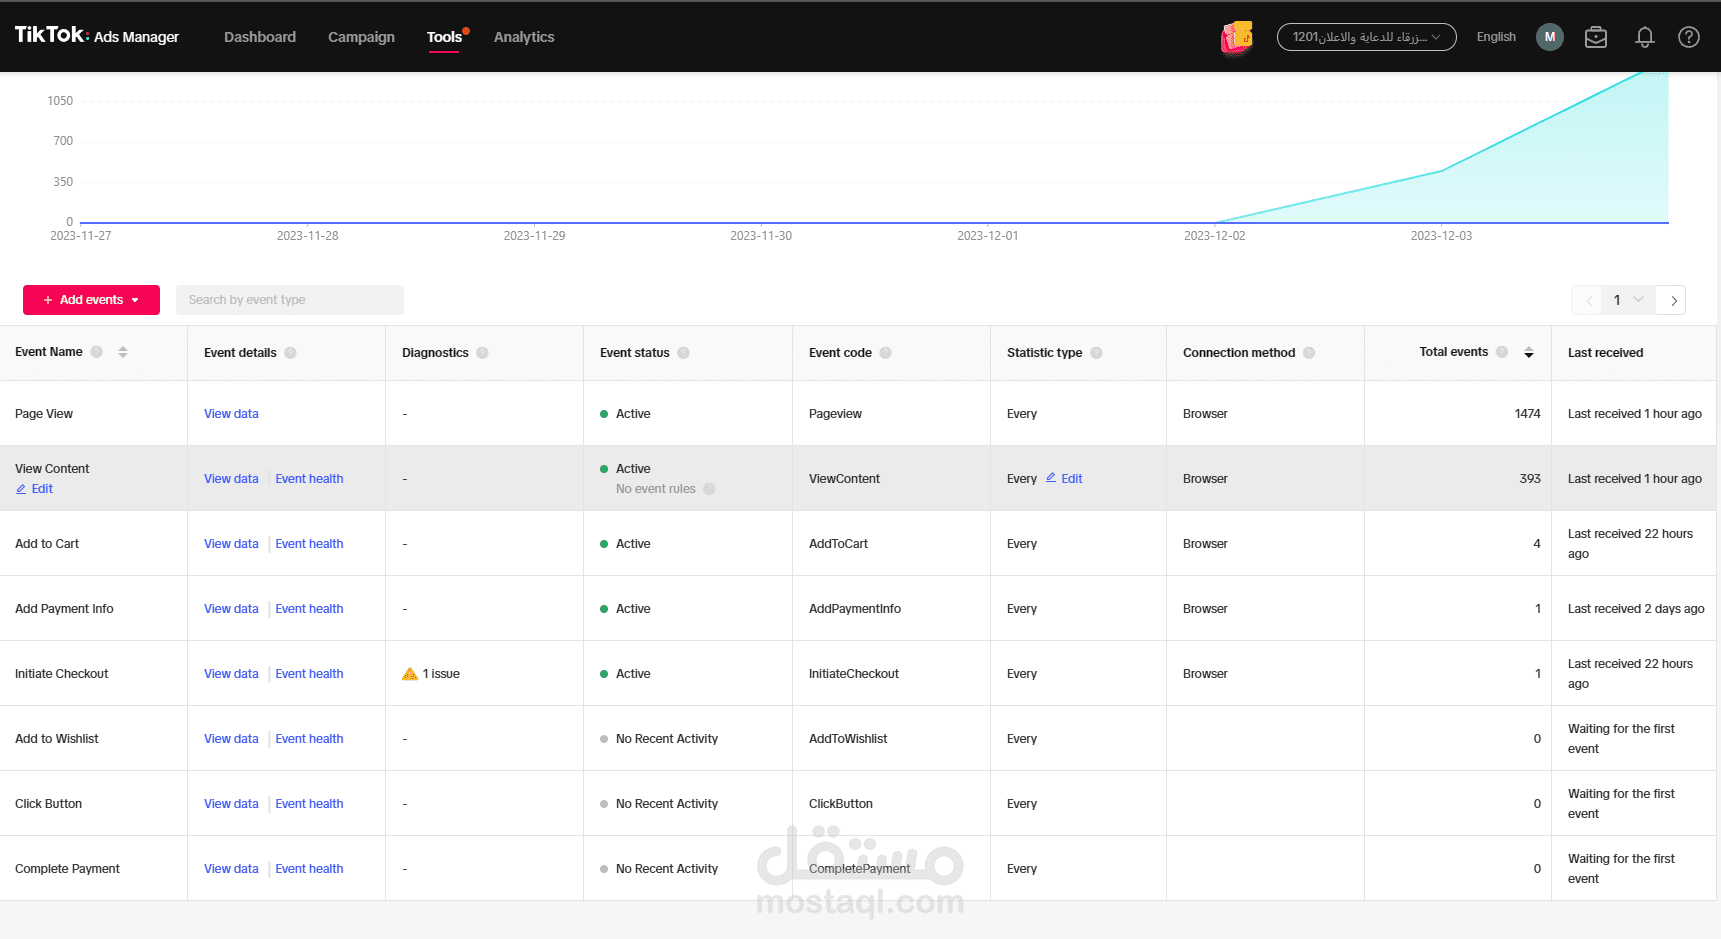This screenshot has width=1721, height=939.
Task: Open the Tools menu
Action: [x=445, y=37]
